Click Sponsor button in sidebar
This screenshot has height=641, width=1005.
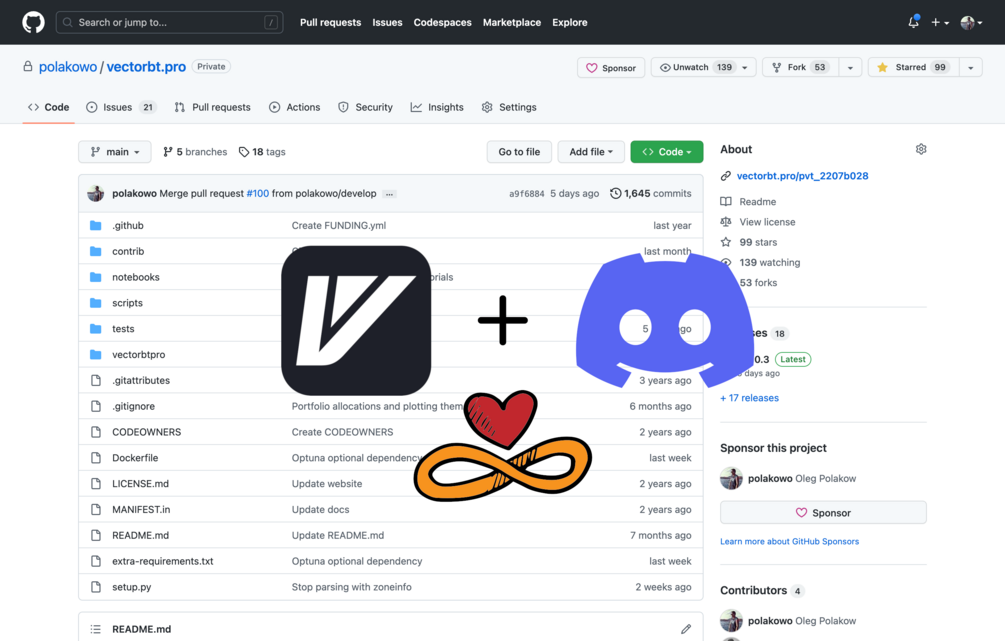pyautogui.click(x=823, y=513)
